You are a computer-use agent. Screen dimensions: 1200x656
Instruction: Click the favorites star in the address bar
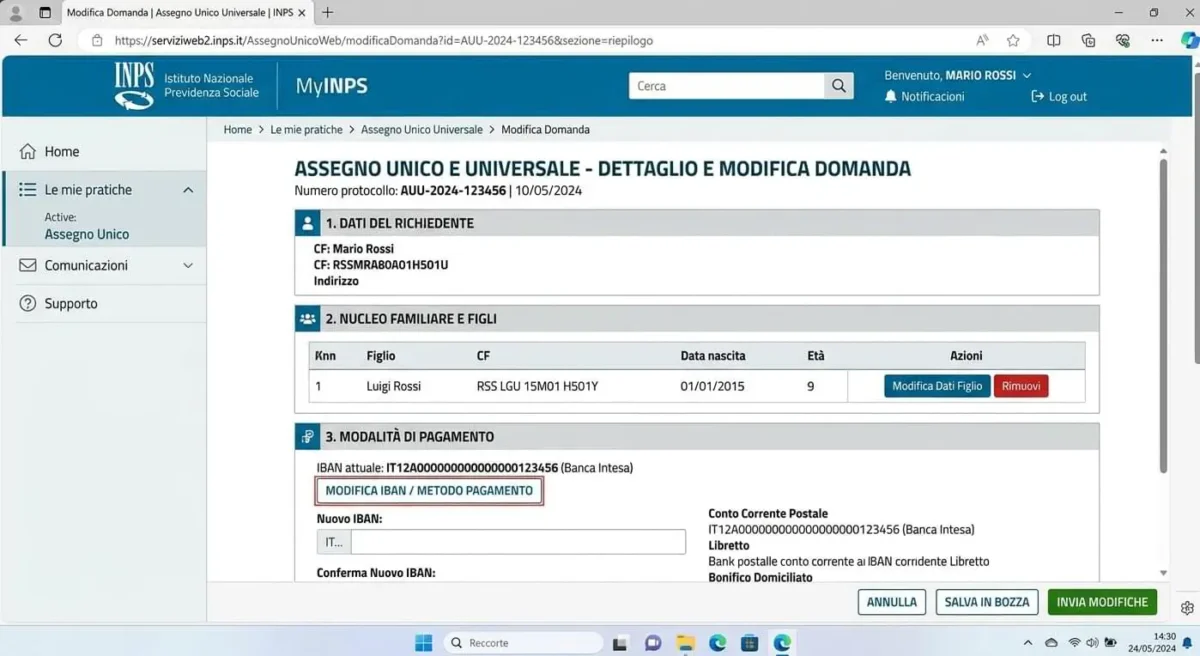point(1013,40)
